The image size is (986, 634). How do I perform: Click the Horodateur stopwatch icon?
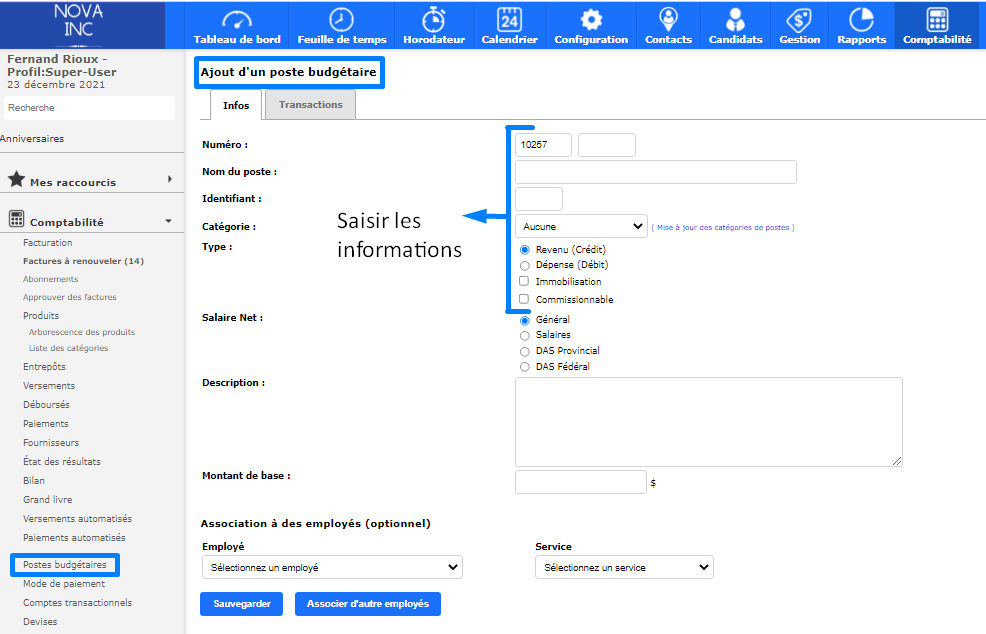[433, 21]
